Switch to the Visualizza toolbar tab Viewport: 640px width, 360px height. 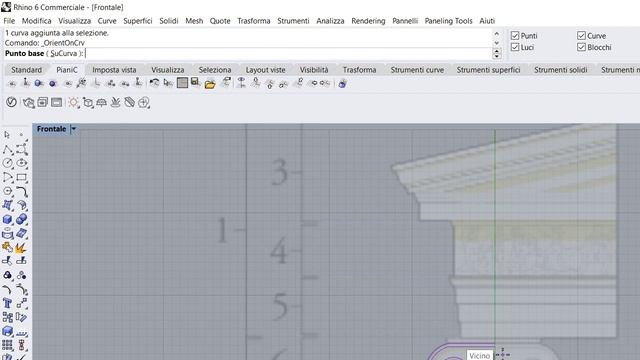pos(168,70)
